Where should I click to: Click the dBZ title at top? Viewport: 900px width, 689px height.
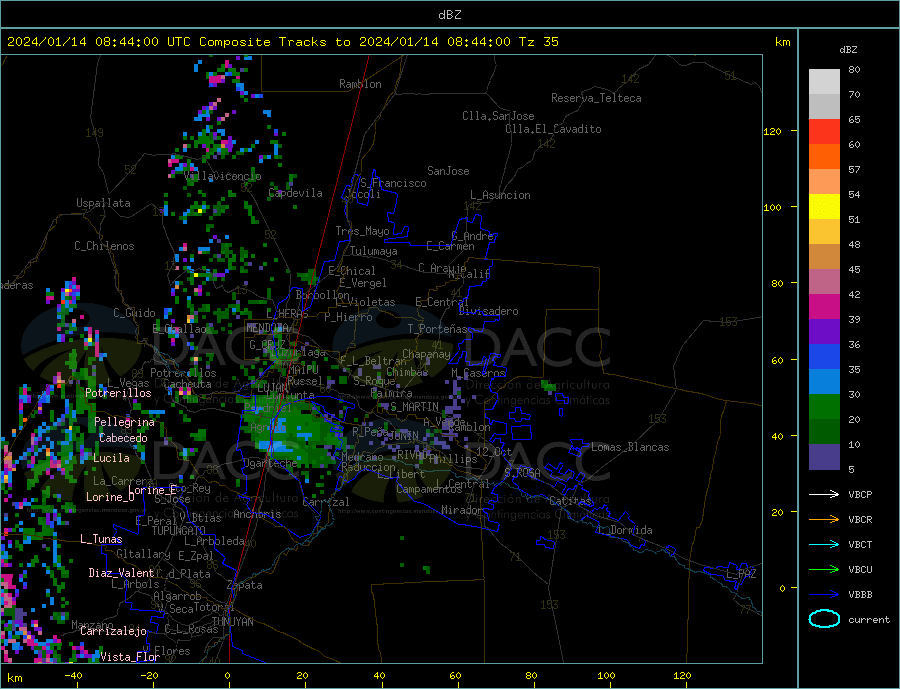pos(449,15)
